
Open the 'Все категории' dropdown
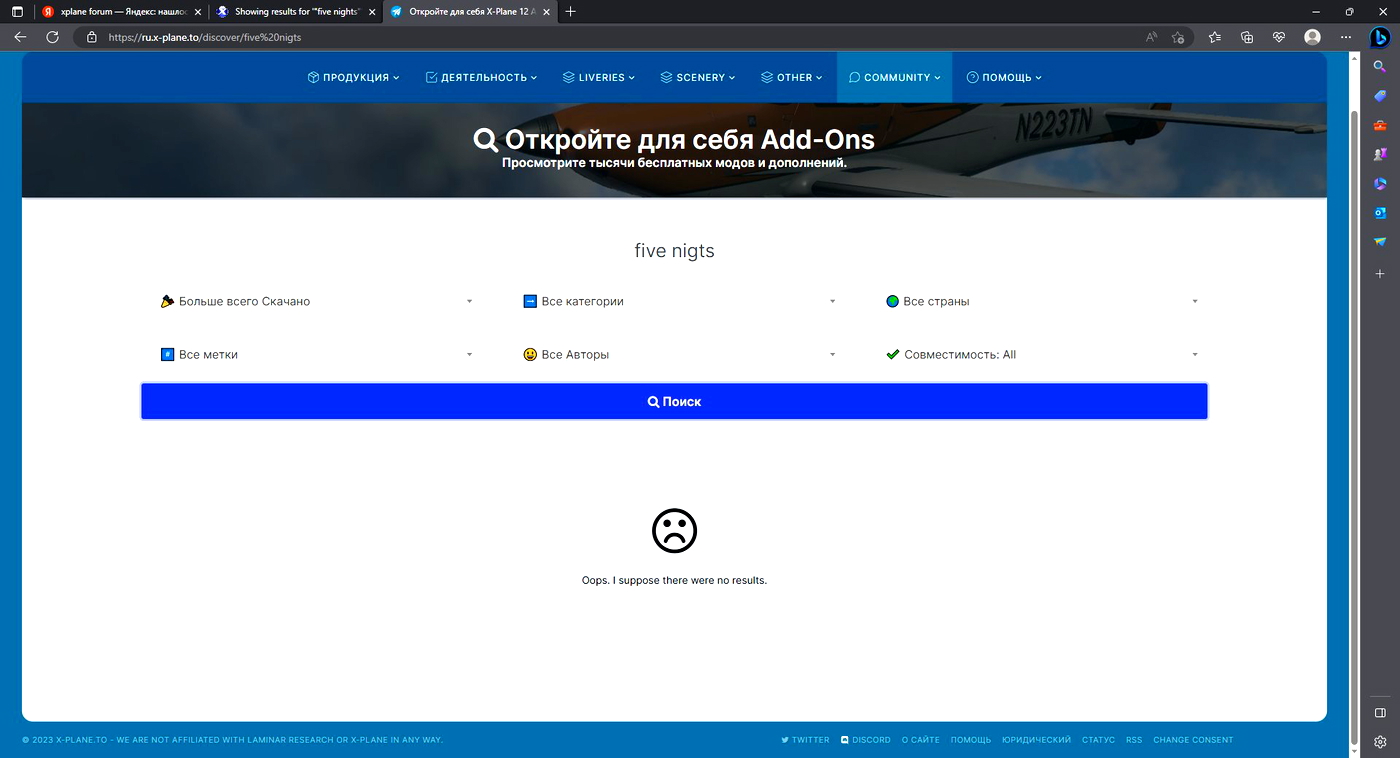point(679,301)
